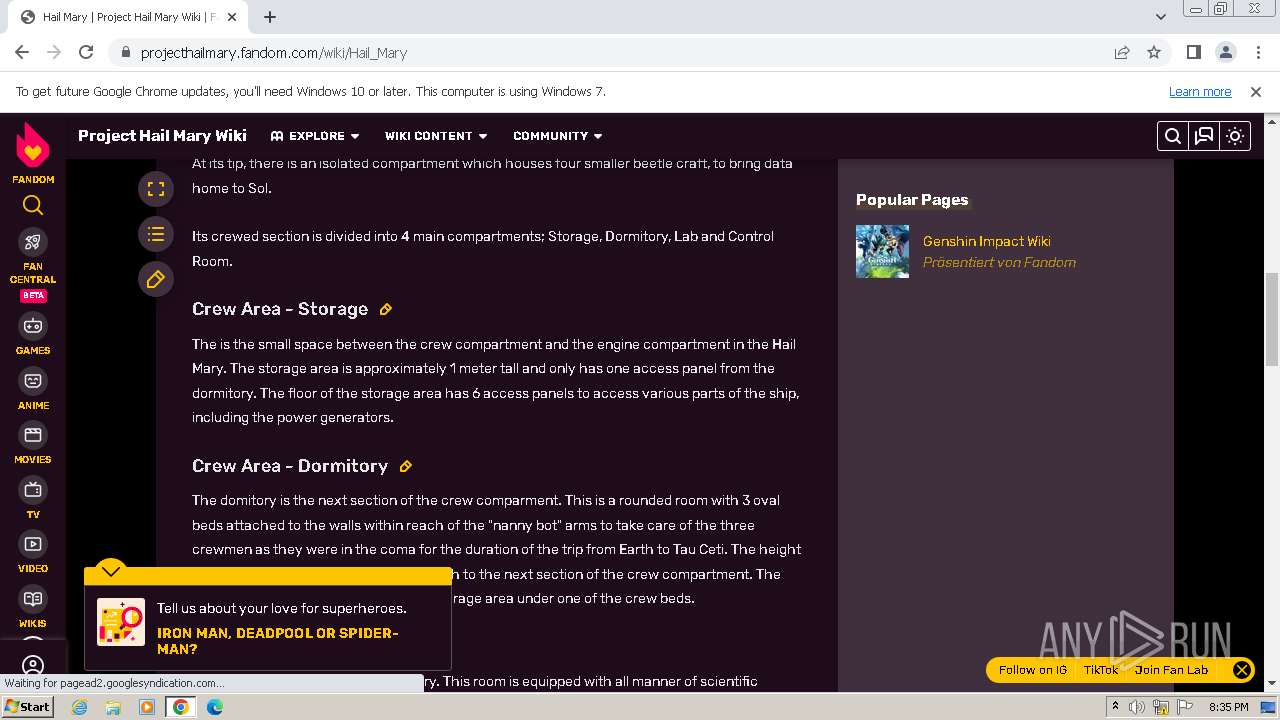This screenshot has width=1280, height=720.
Task: Open the tab search dropdown arrow
Action: (1161, 17)
